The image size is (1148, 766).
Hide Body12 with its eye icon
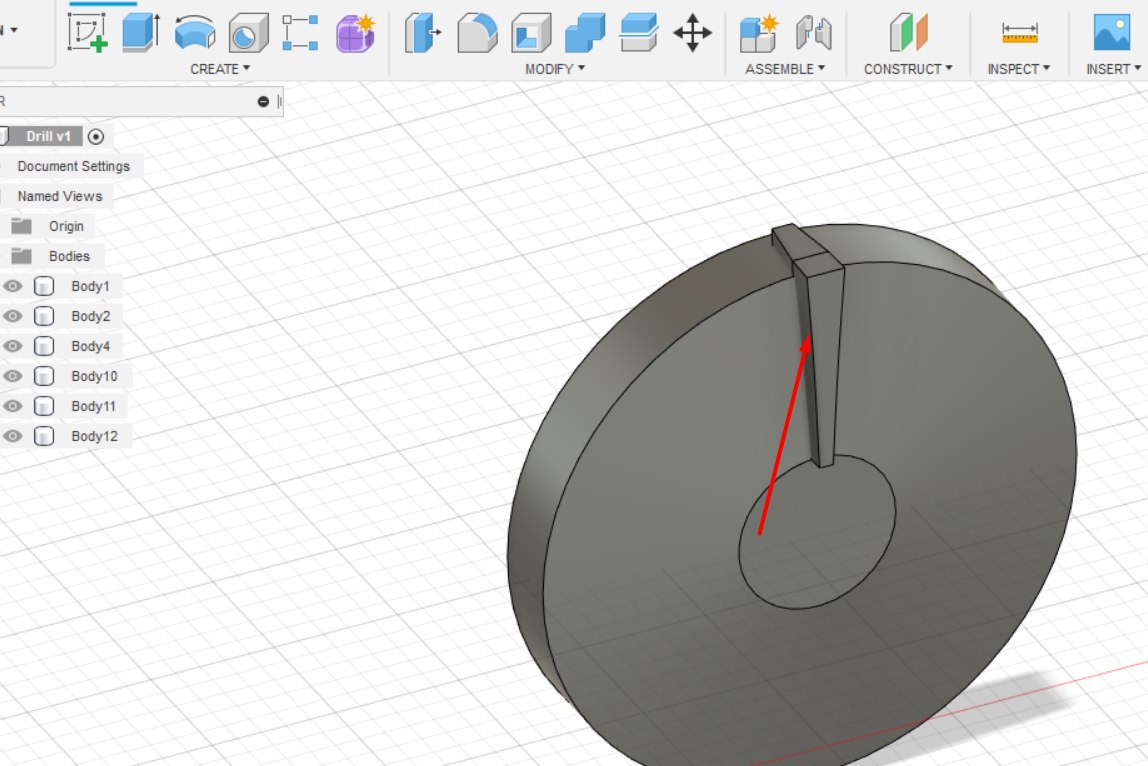[x=12, y=436]
